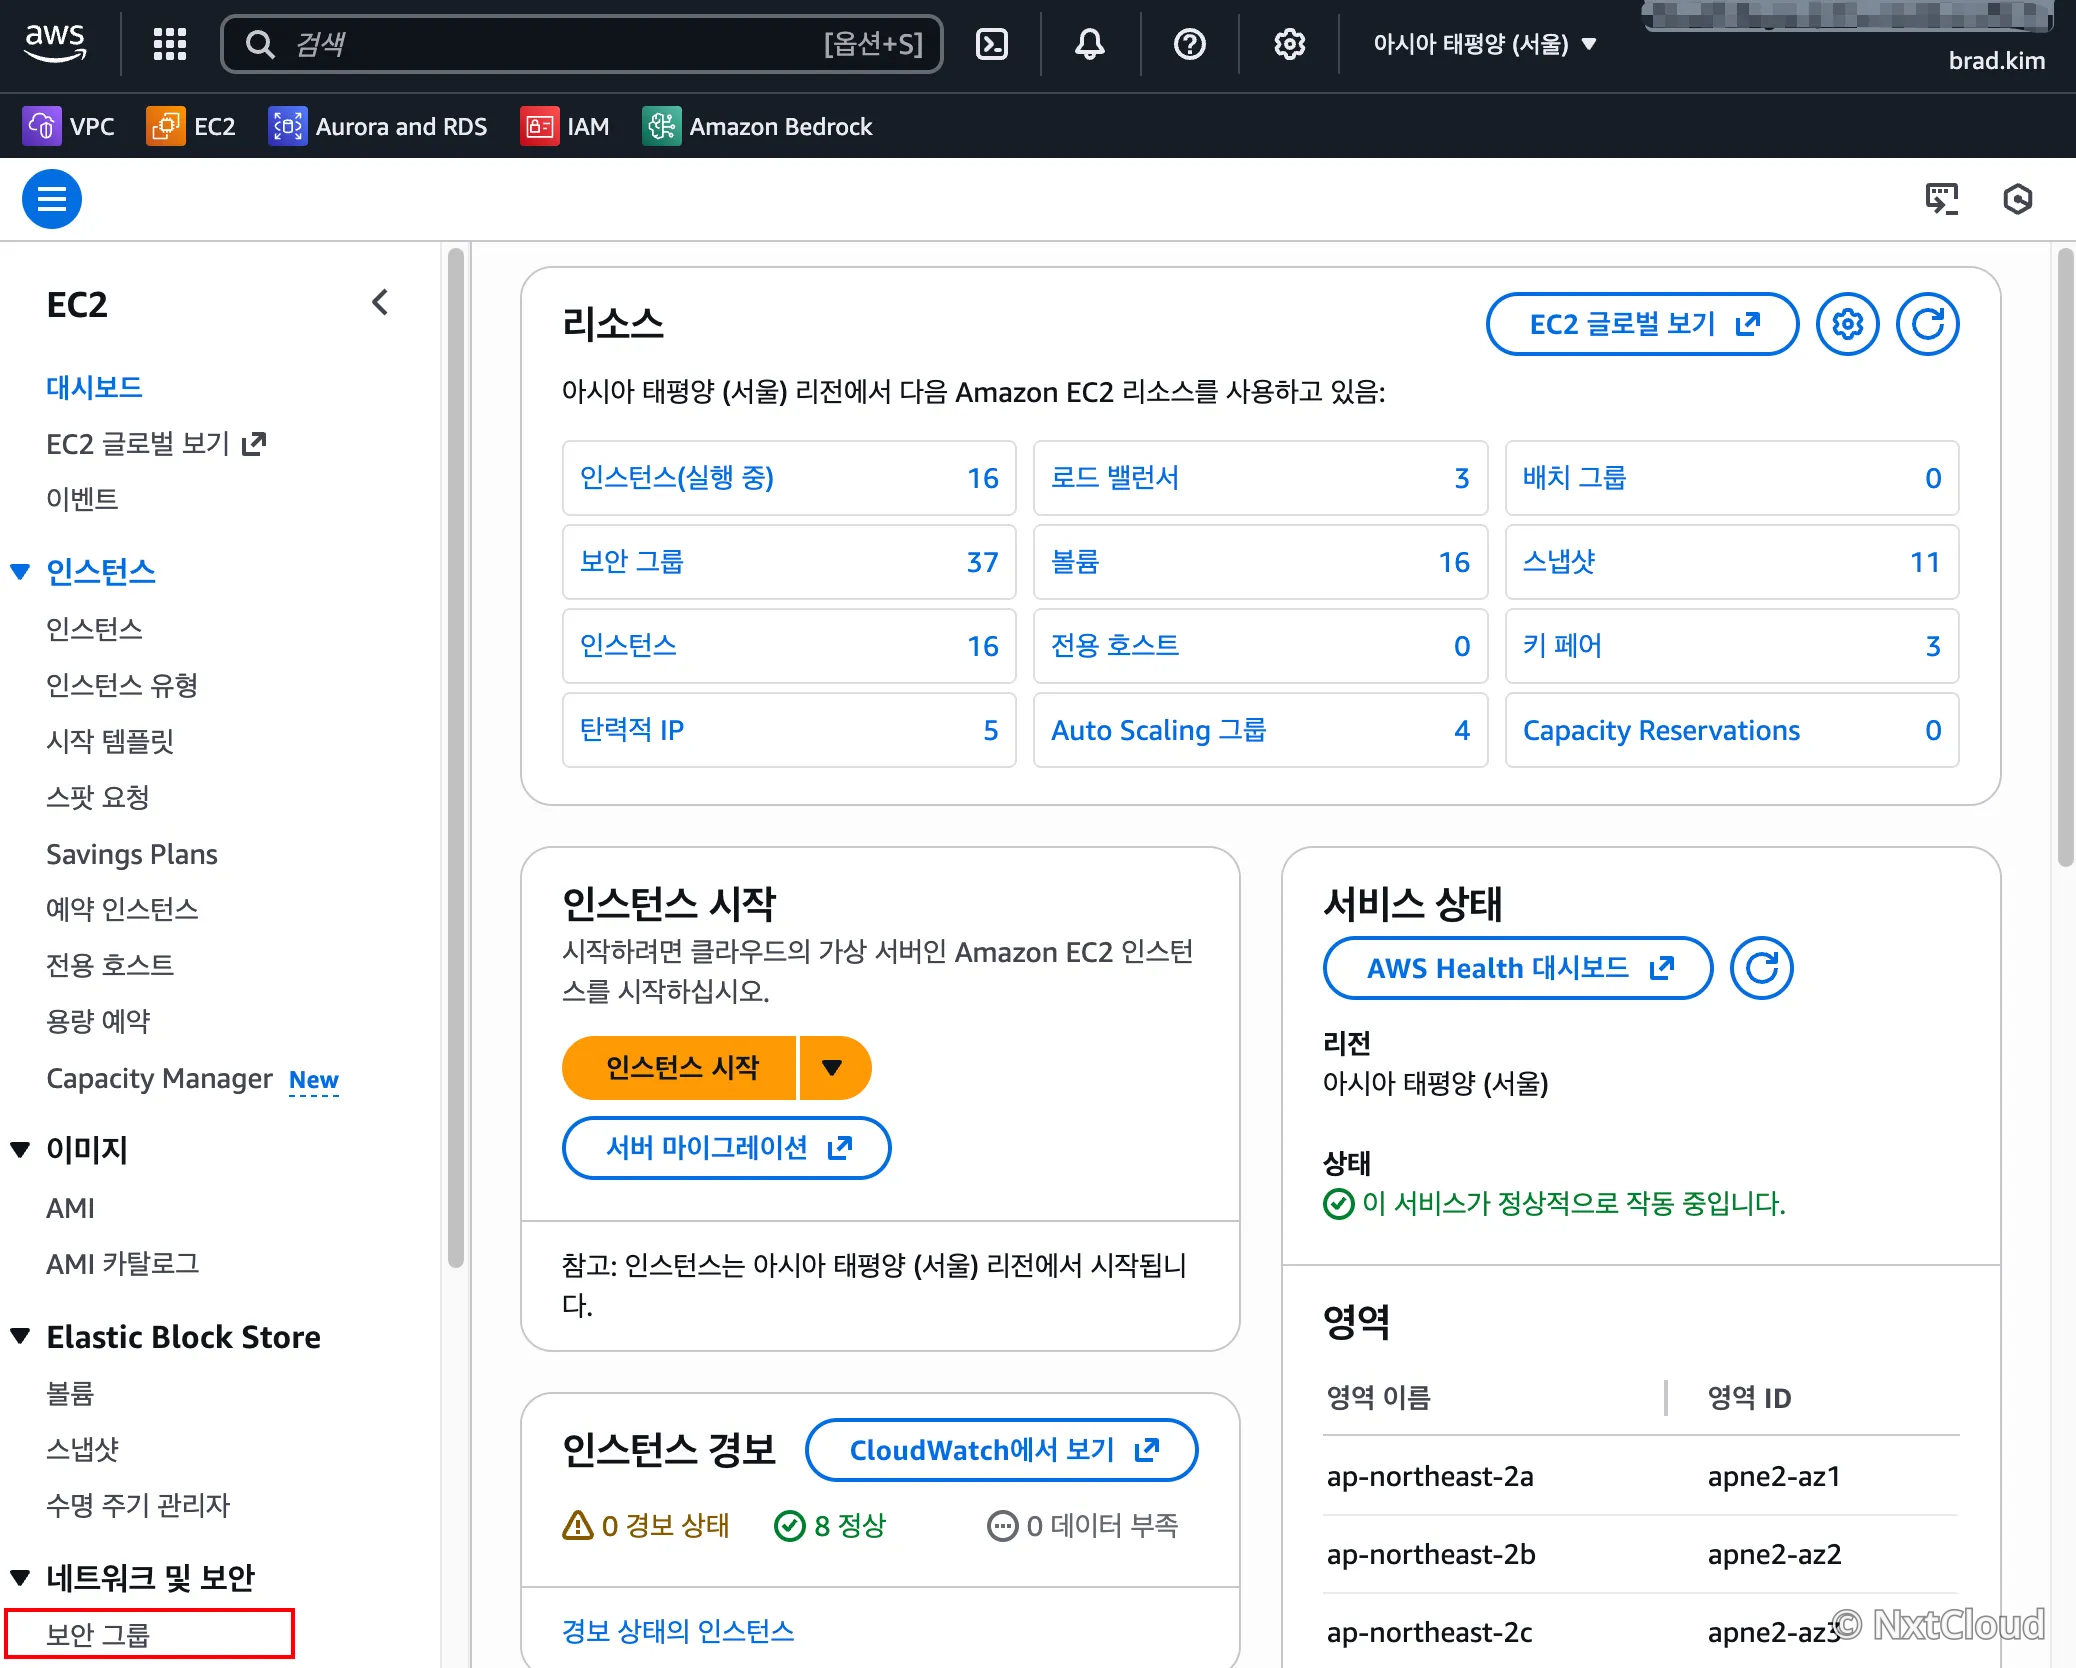Viewport: 2076px width, 1668px height.
Task: Open the 로드 밸런서 resource link
Action: pyautogui.click(x=1115, y=478)
